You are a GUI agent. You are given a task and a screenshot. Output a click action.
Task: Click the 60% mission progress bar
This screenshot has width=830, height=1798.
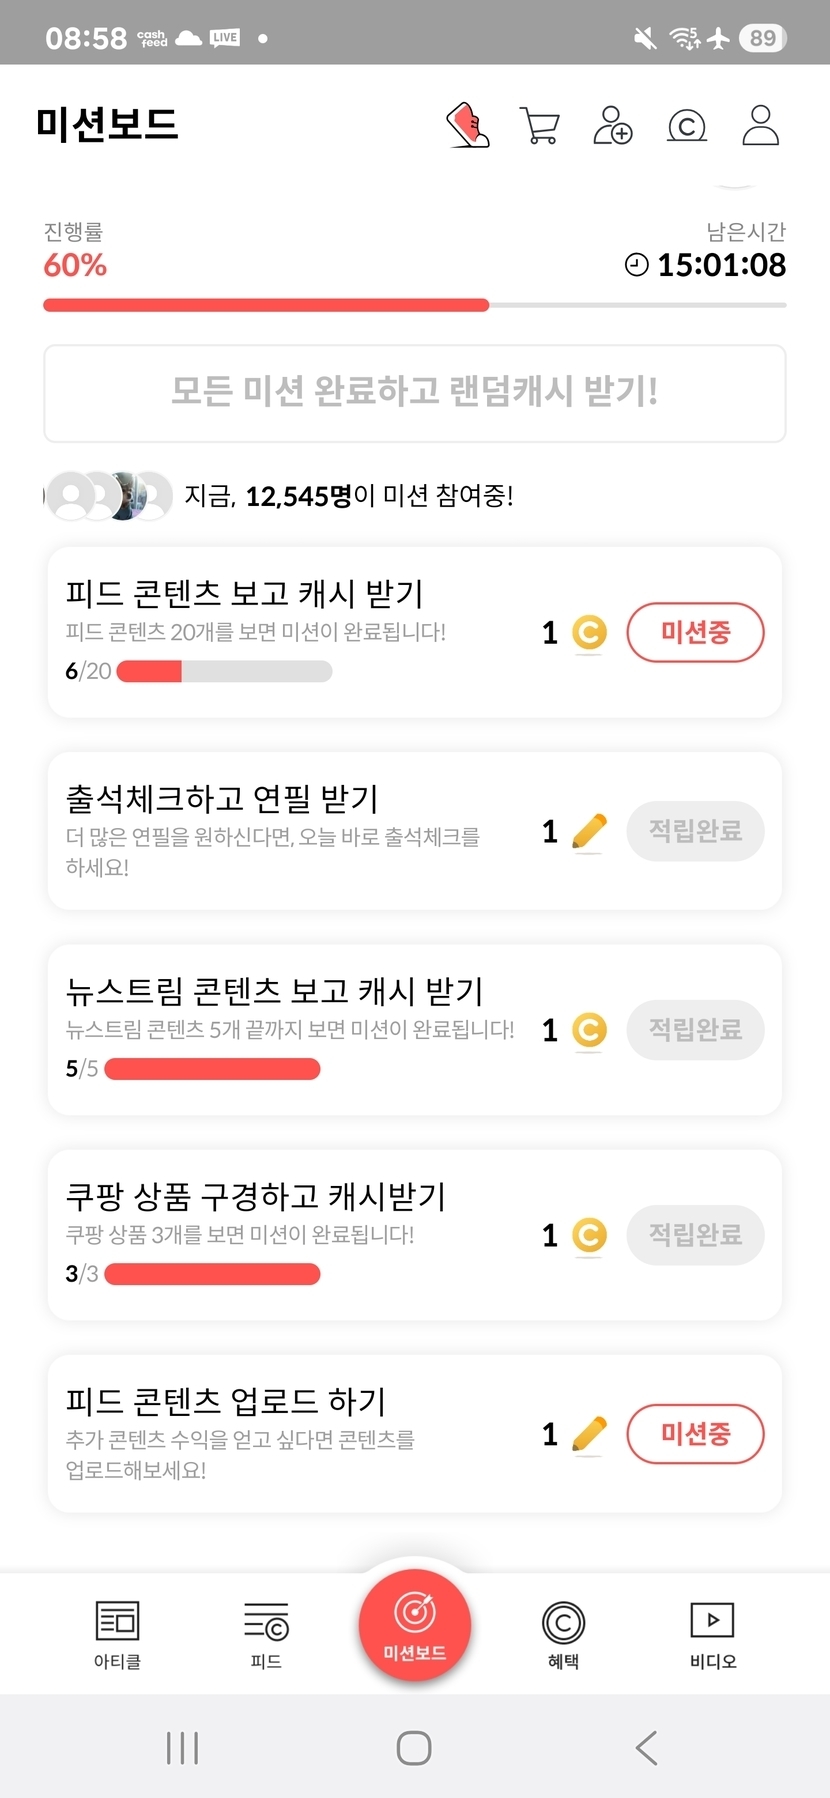tap(414, 305)
